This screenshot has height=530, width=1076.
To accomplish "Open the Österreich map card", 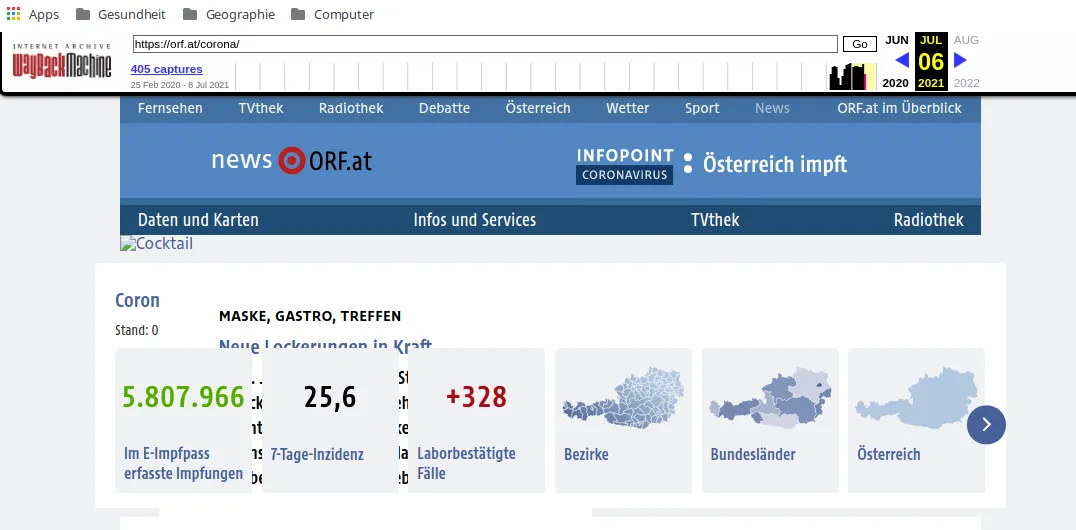I will click(916, 420).
